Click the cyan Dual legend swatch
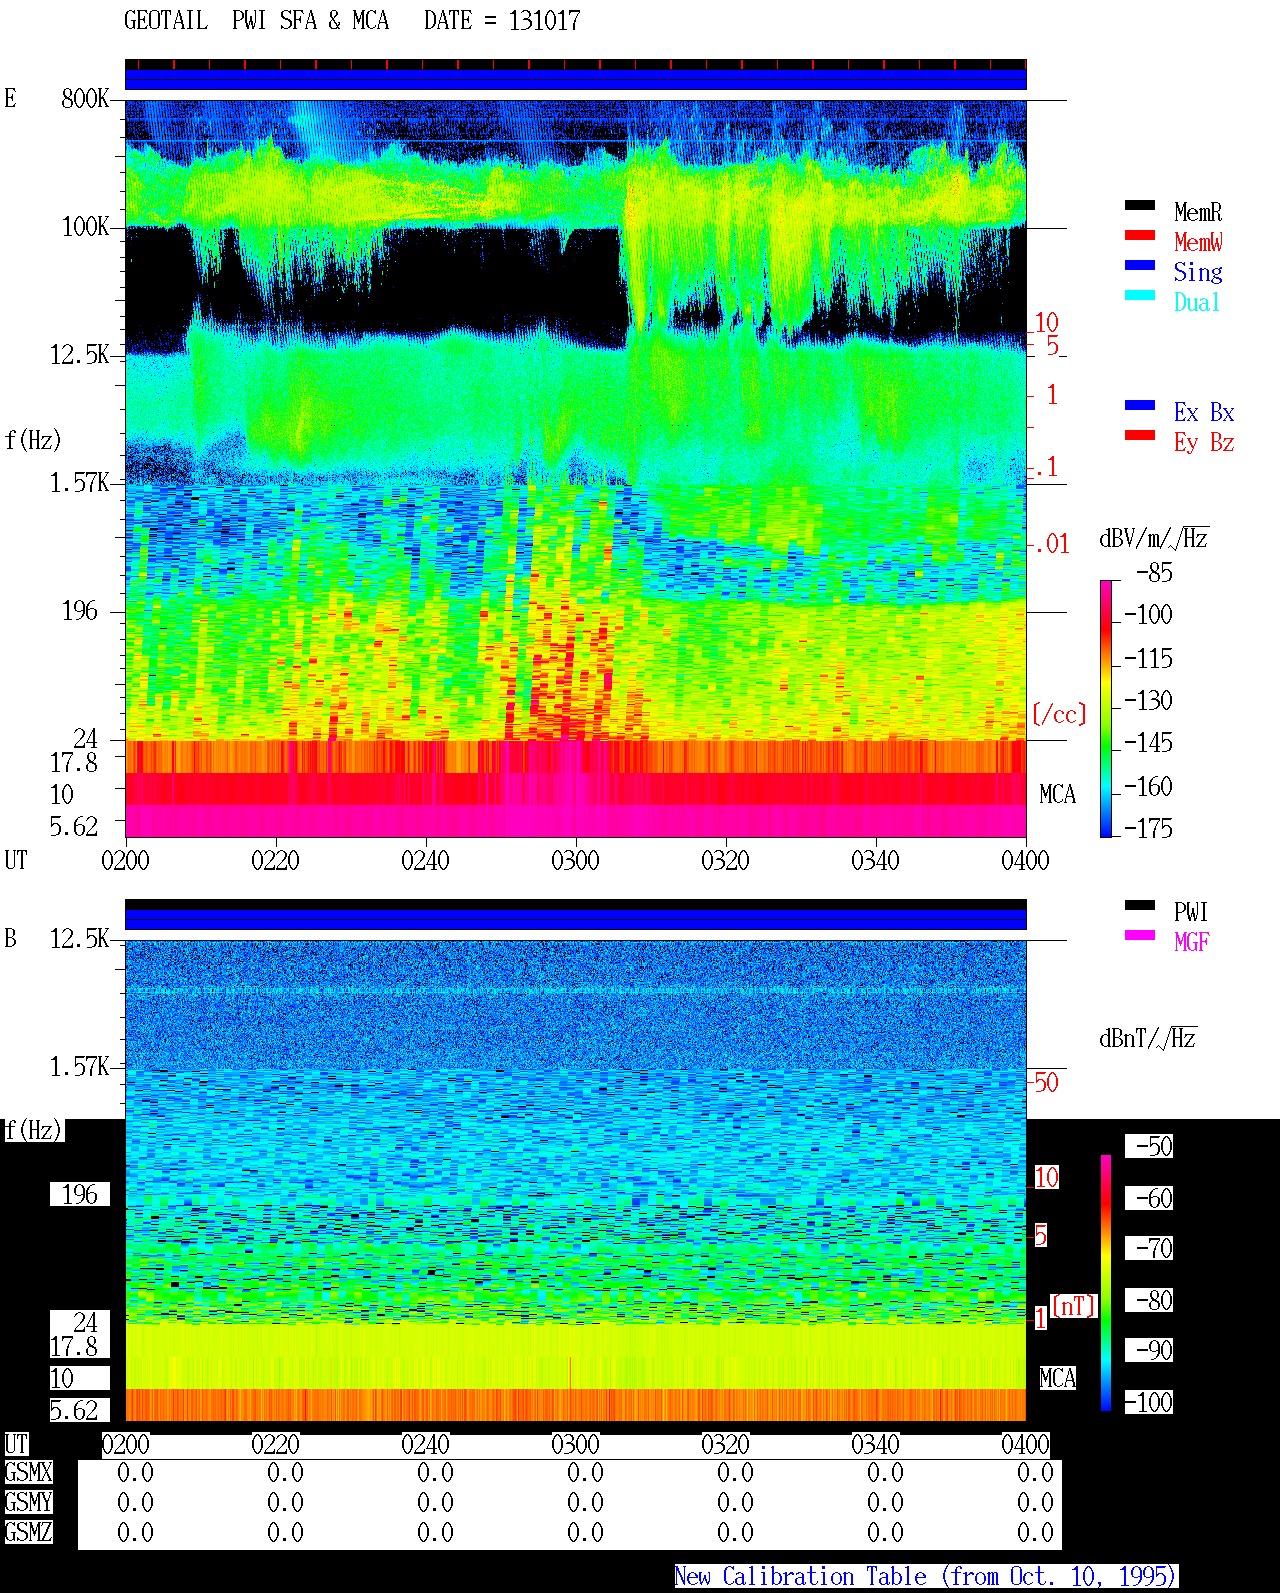1280x1593 pixels. click(x=1140, y=296)
